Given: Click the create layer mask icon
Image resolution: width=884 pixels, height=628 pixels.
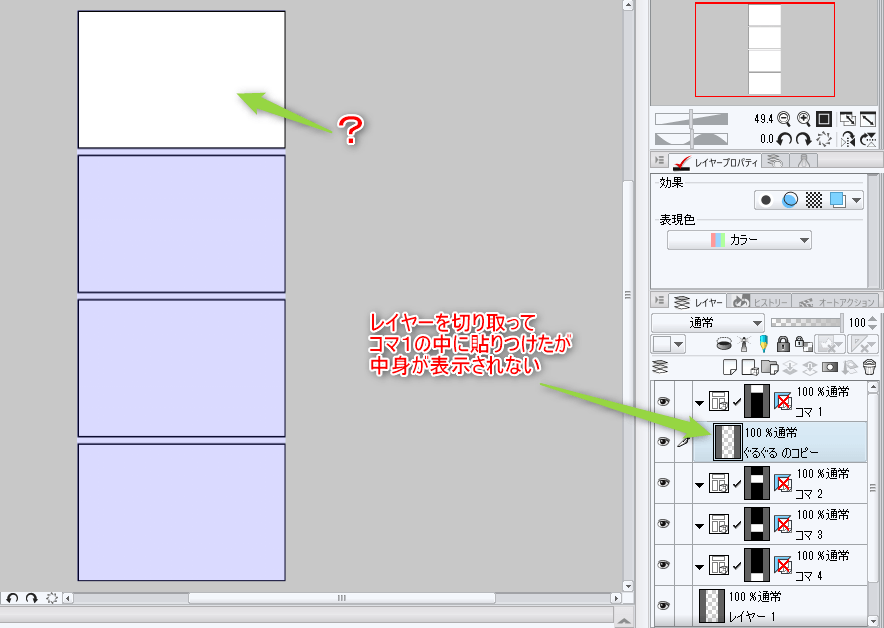Looking at the screenshot, I should [x=829, y=368].
